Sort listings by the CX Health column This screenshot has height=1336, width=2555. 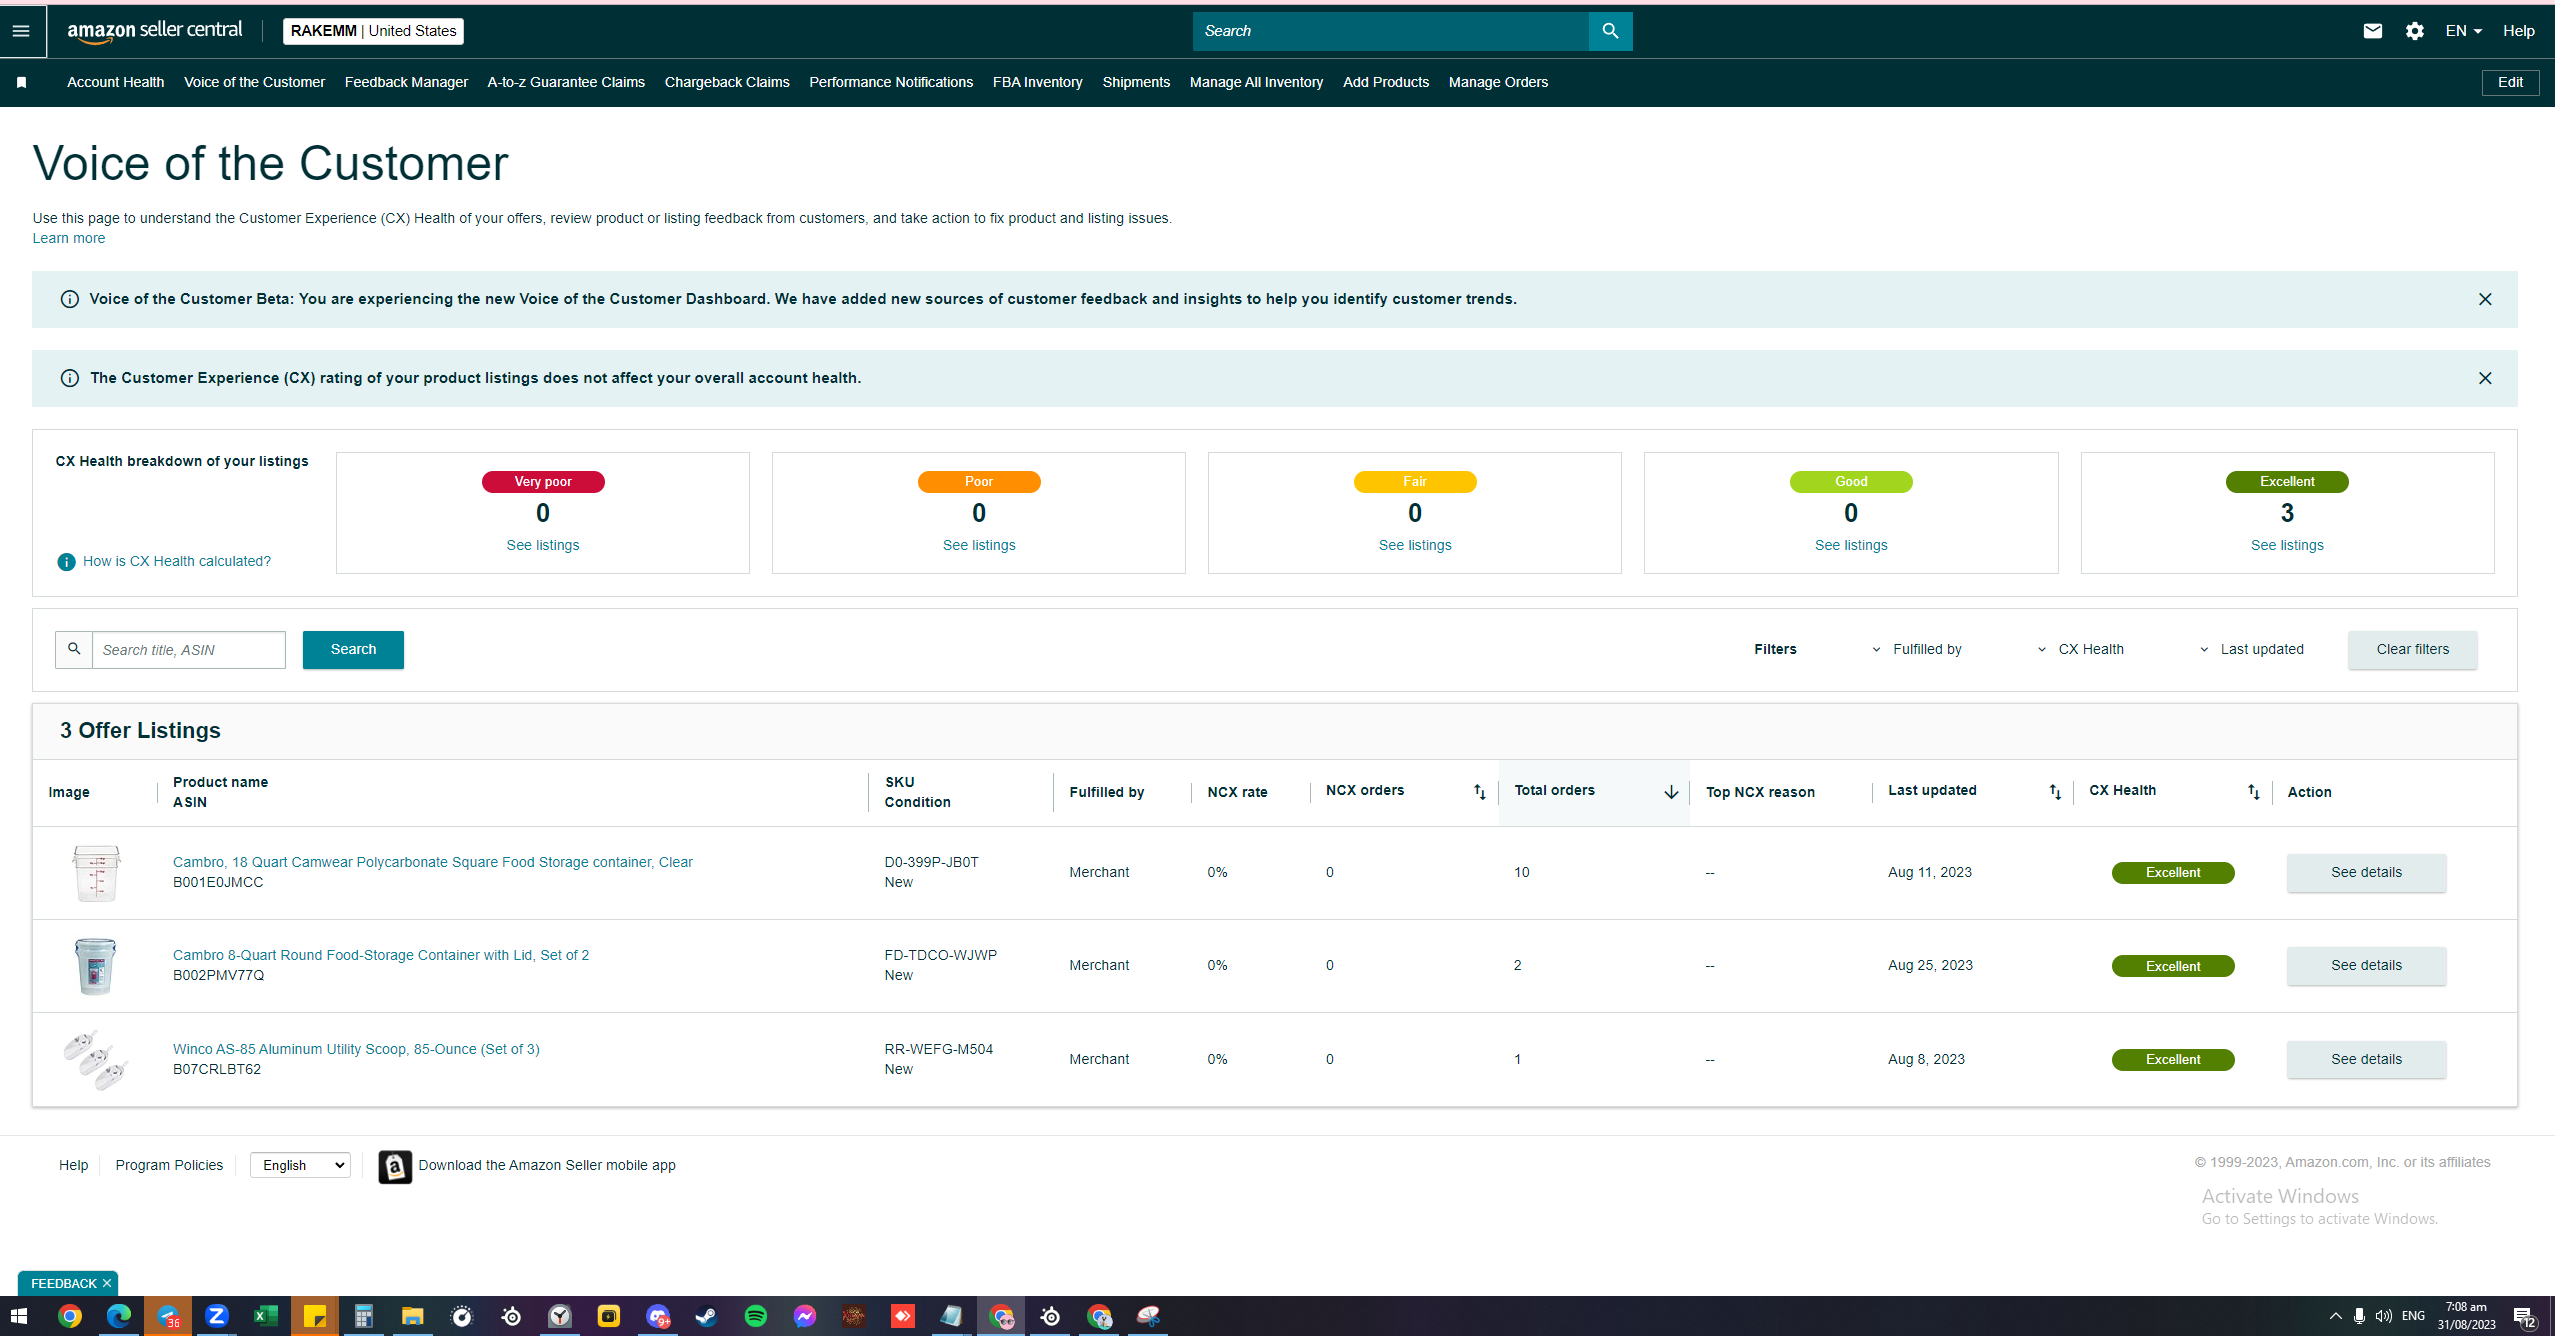click(2253, 792)
